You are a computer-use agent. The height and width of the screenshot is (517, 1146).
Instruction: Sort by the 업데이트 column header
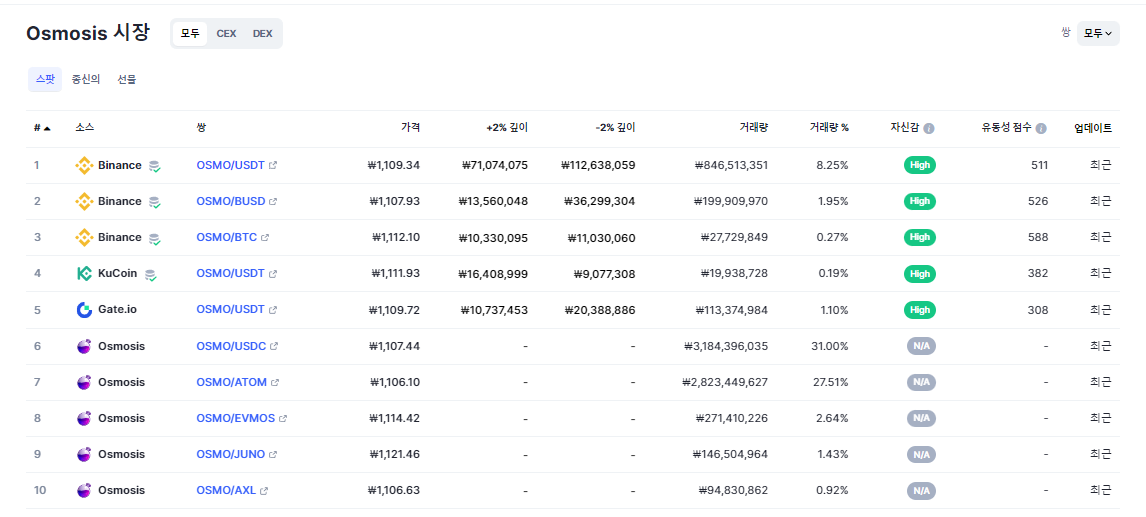coord(1093,128)
